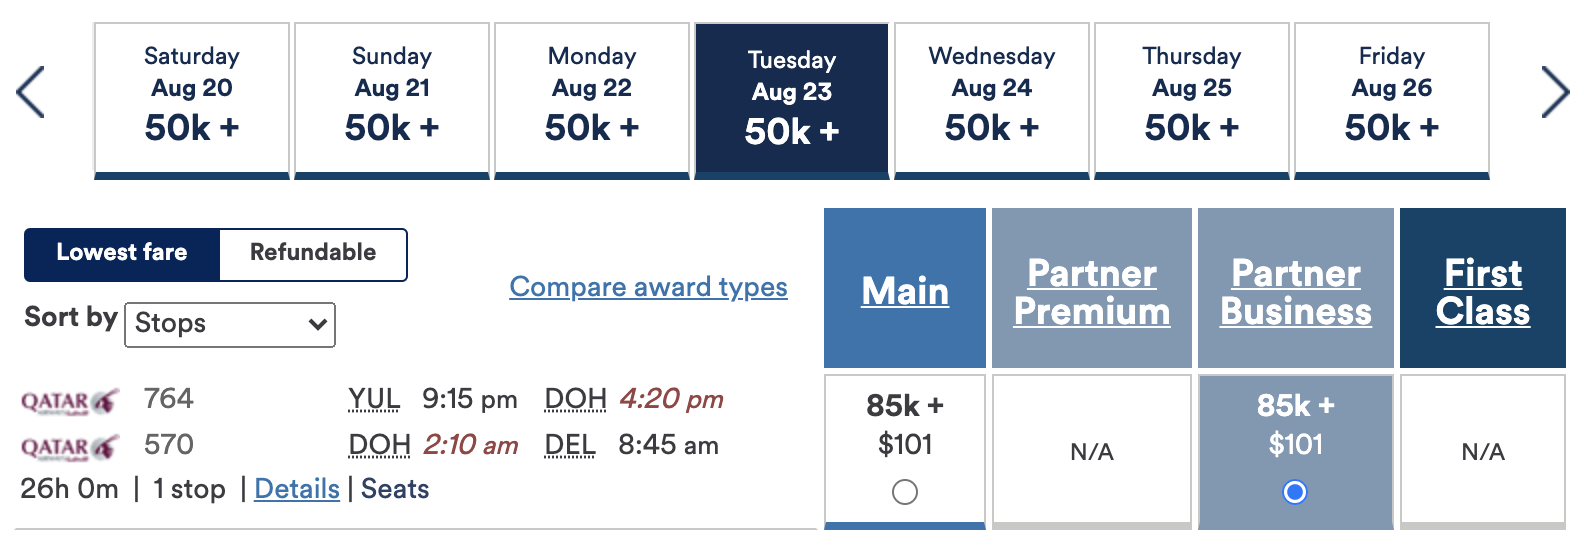Open Compare award types link

pyautogui.click(x=648, y=287)
